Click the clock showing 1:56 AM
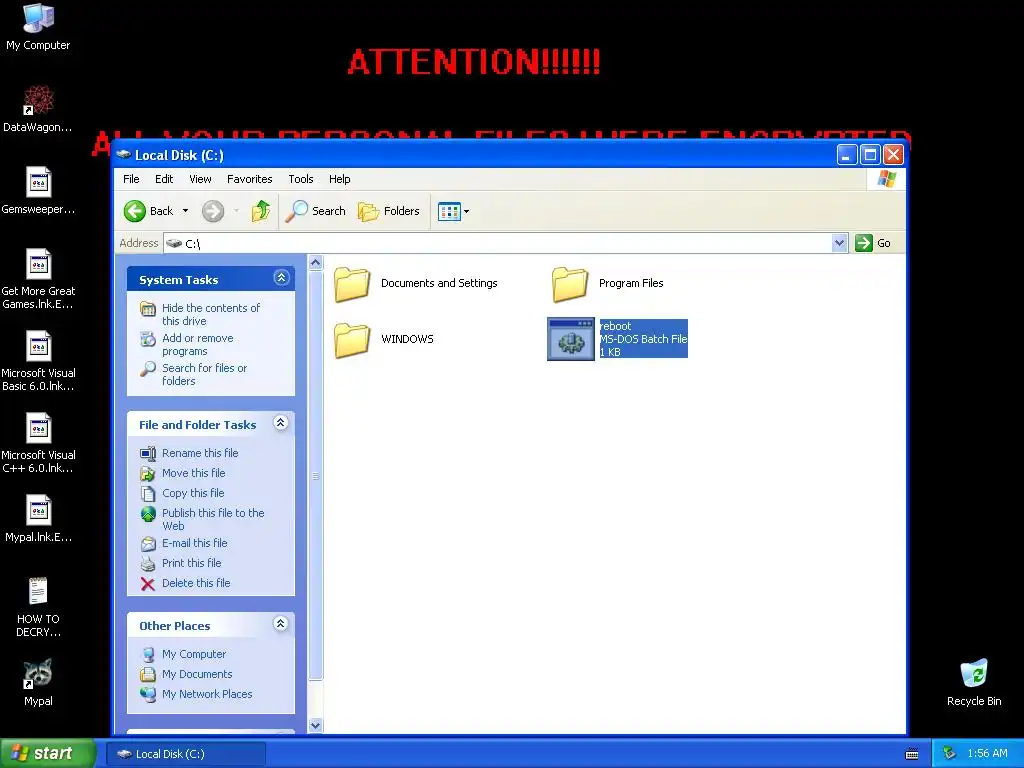1024x768 pixels. 987,754
